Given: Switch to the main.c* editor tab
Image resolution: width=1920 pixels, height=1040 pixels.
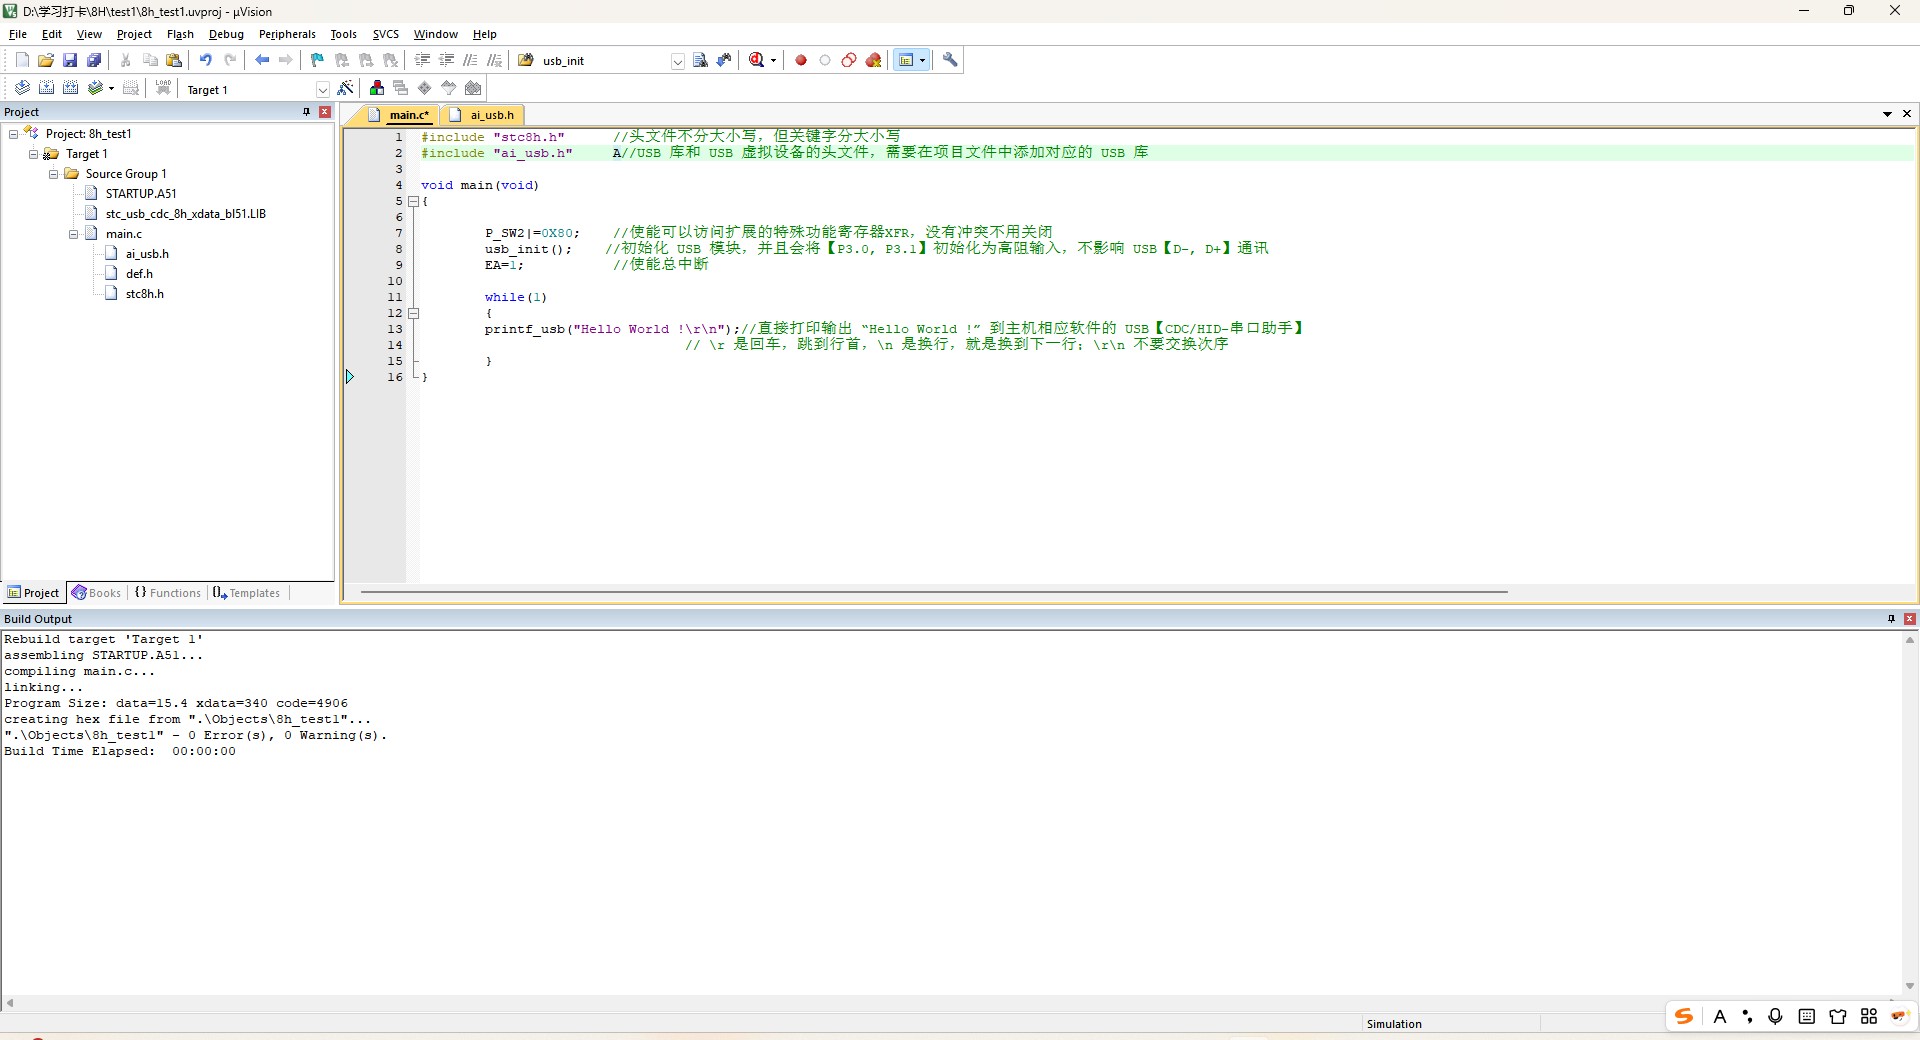Looking at the screenshot, I should click(x=399, y=115).
